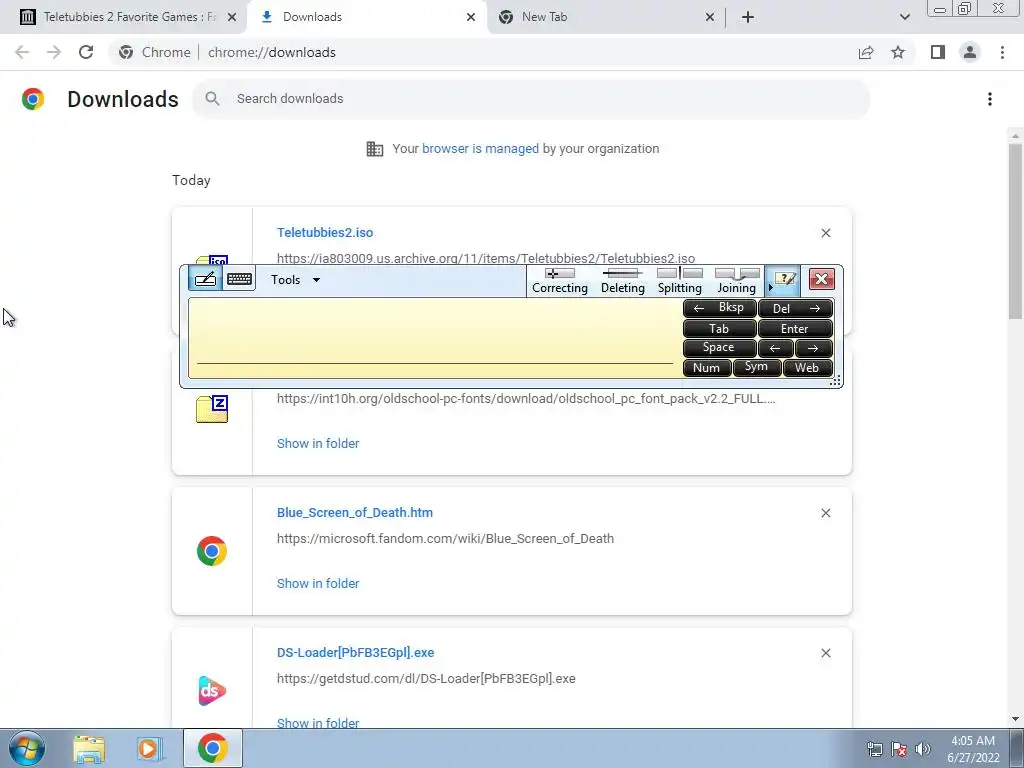Grab the input panel resize grip
1024x768 pixels.
[x=835, y=381]
